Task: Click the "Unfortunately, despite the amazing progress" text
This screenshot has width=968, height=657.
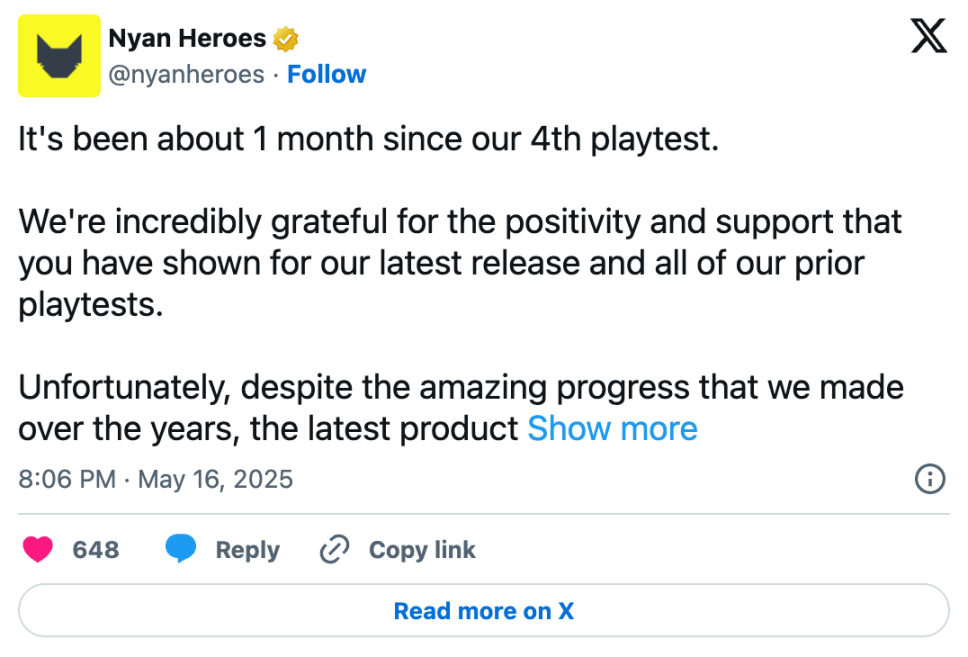Action: 461,386
